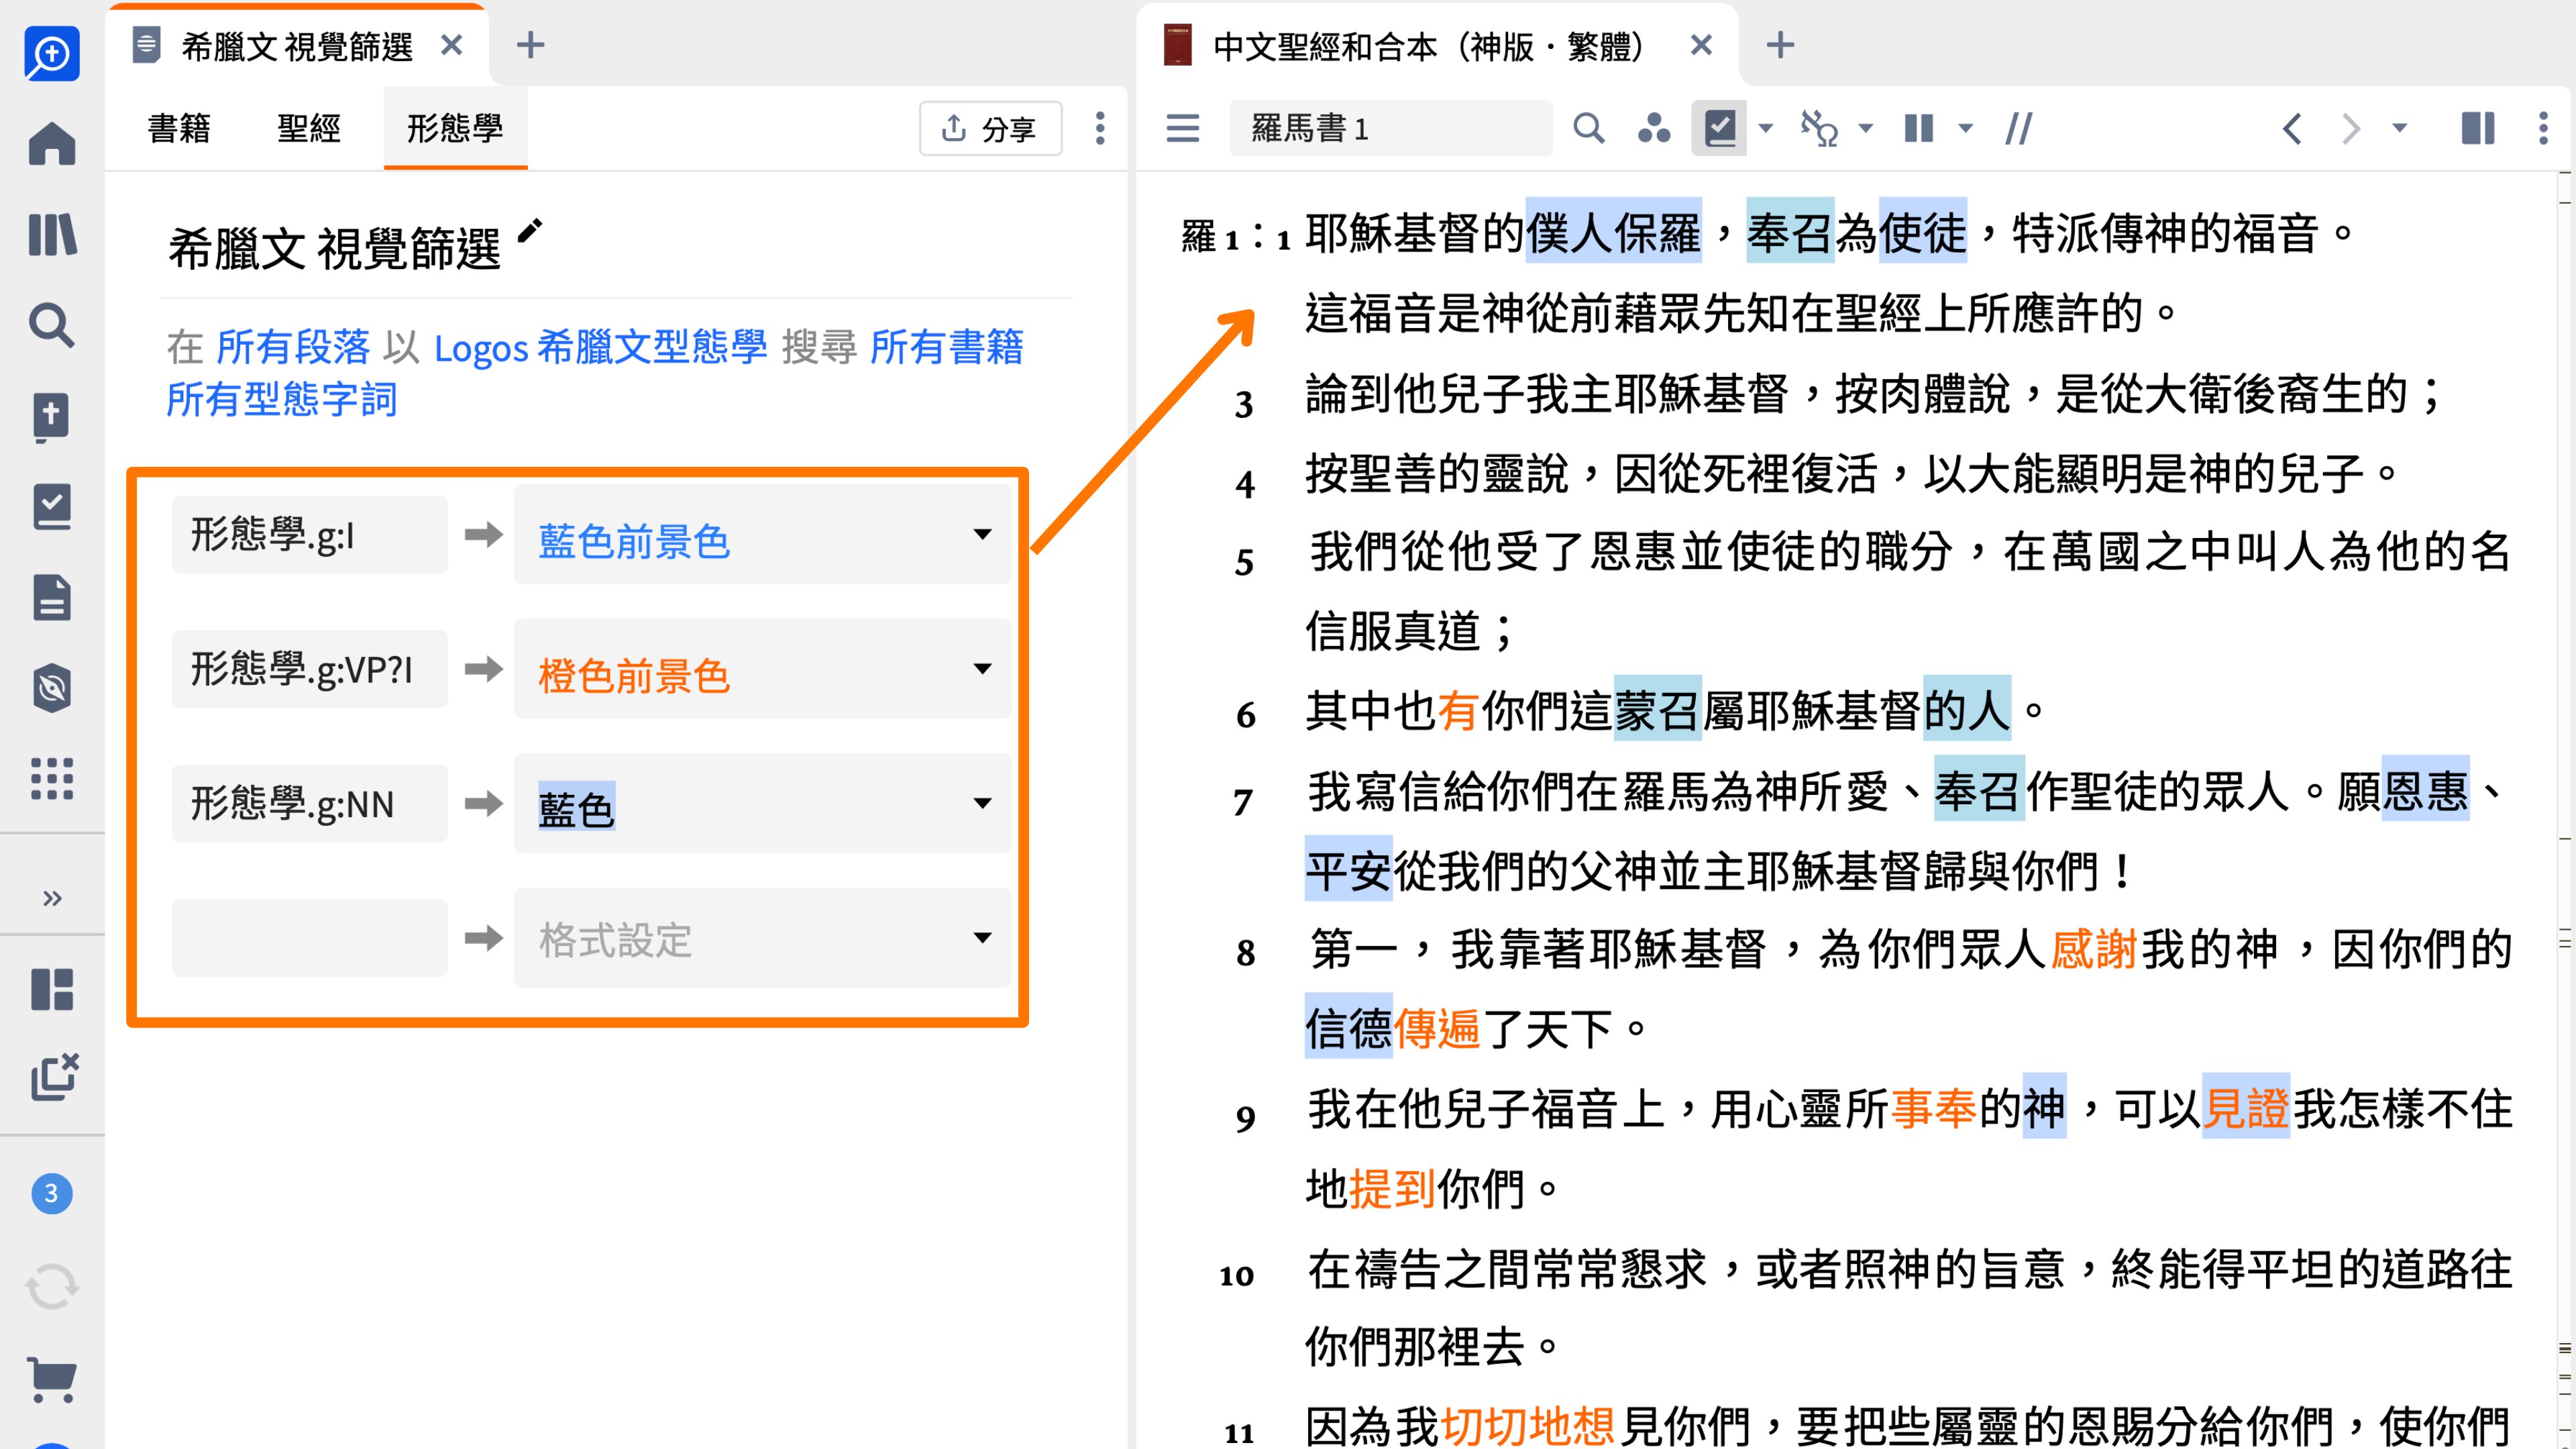Open the Logos search assistant icon
This screenshot has width=2576, height=1449.
52,54
